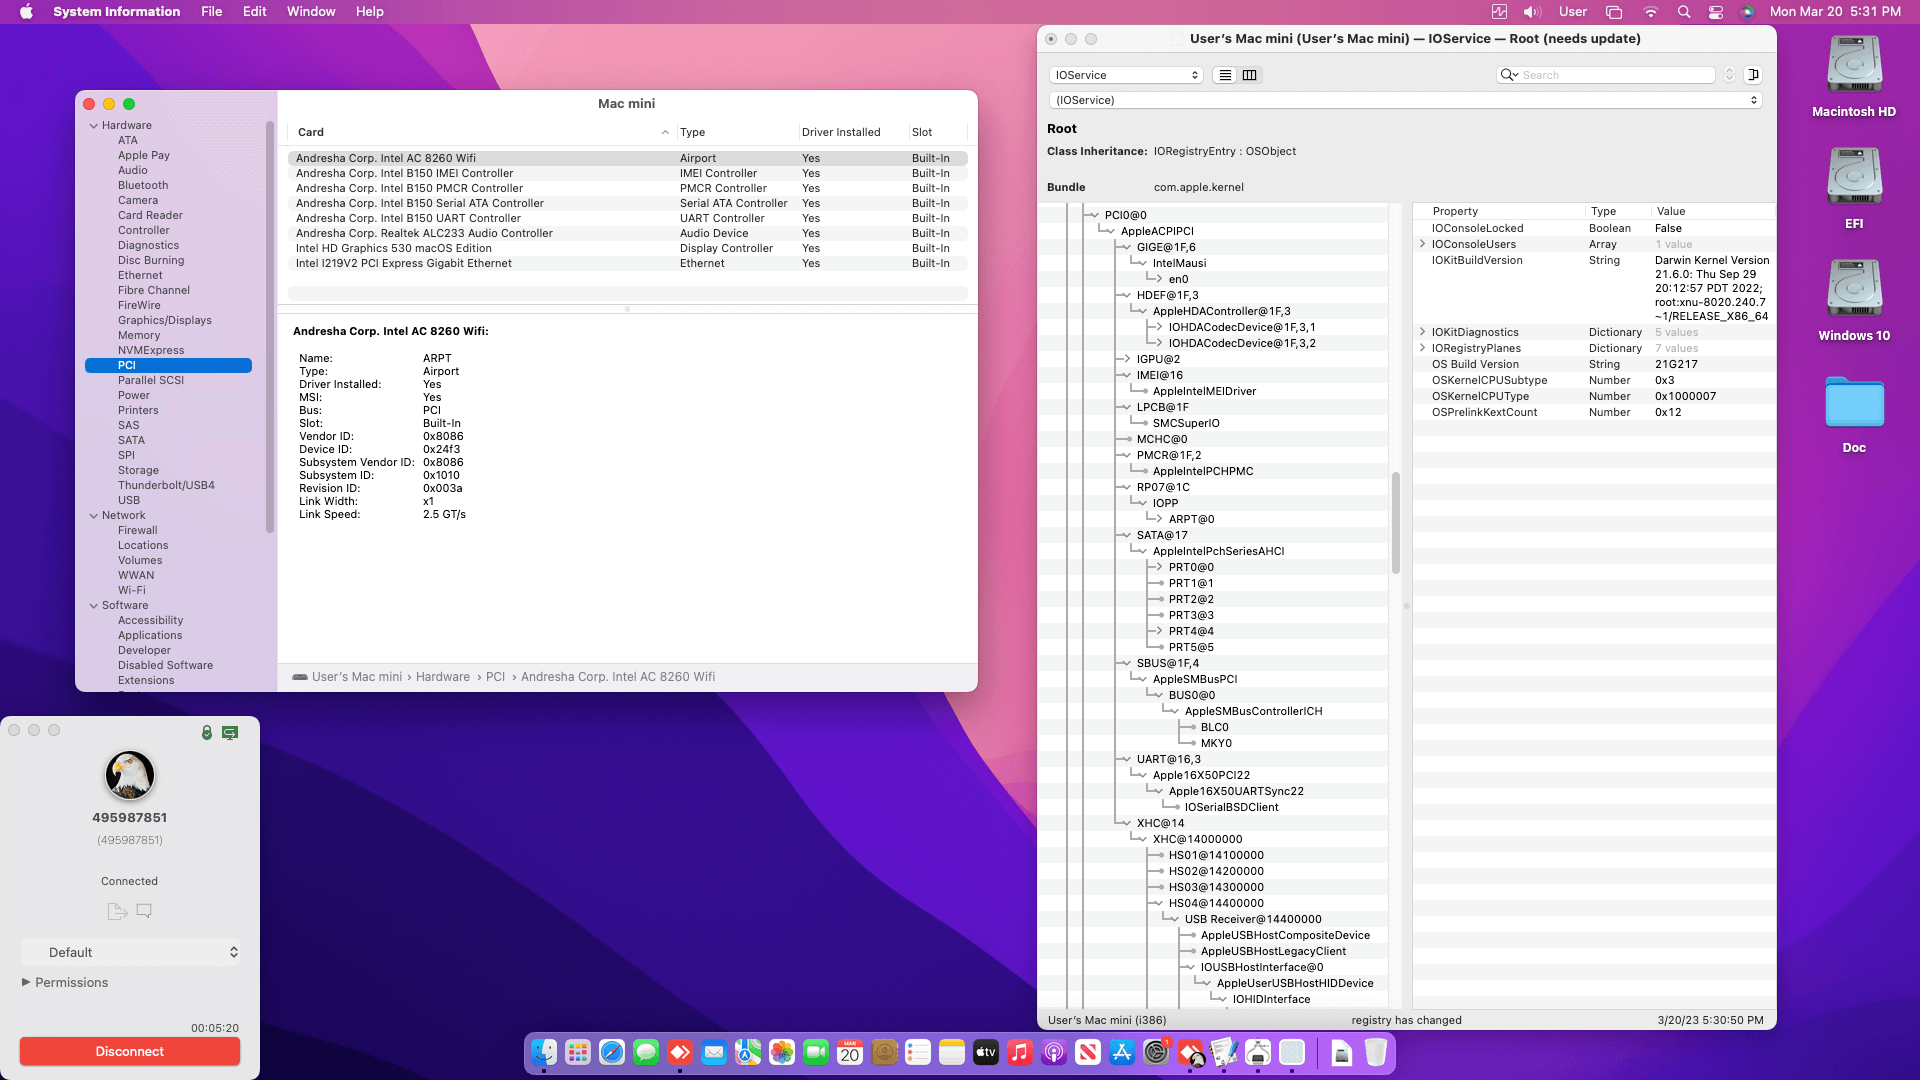This screenshot has width=1920, height=1080.
Task: Collapse the SATA@17 tree node
Action: [1126, 535]
